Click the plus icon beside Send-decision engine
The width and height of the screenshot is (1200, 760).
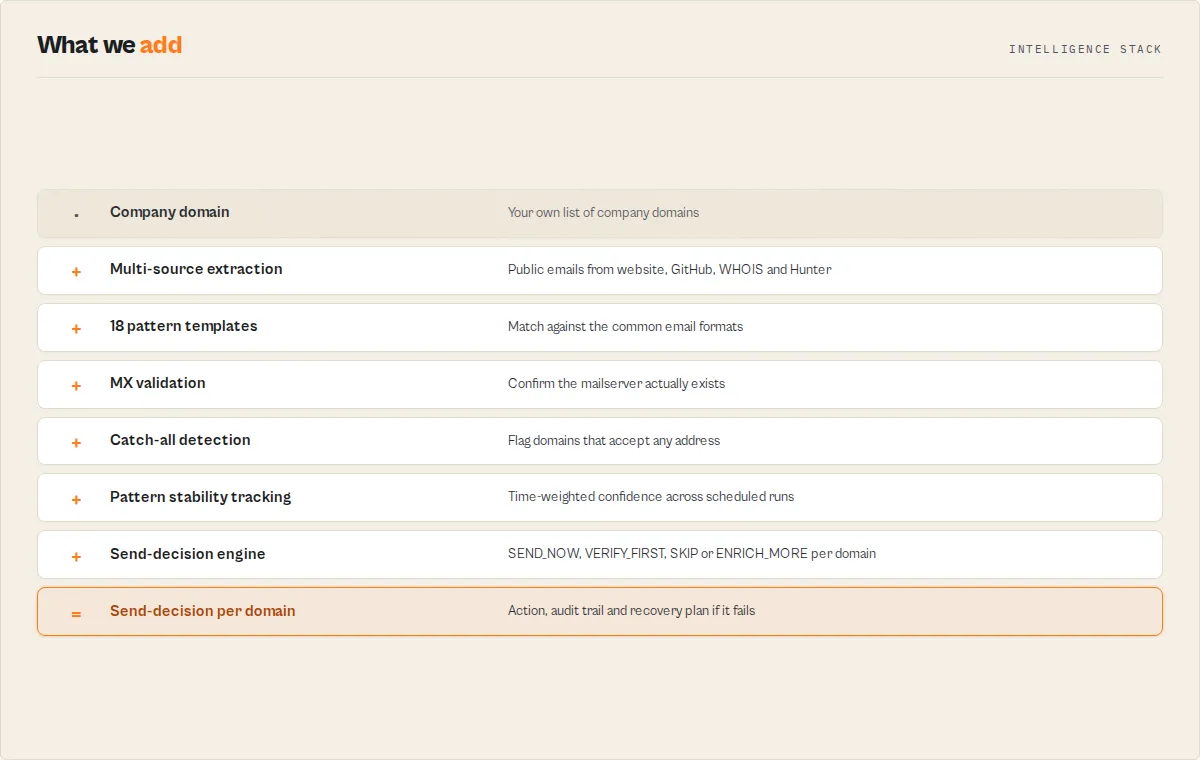tap(76, 556)
